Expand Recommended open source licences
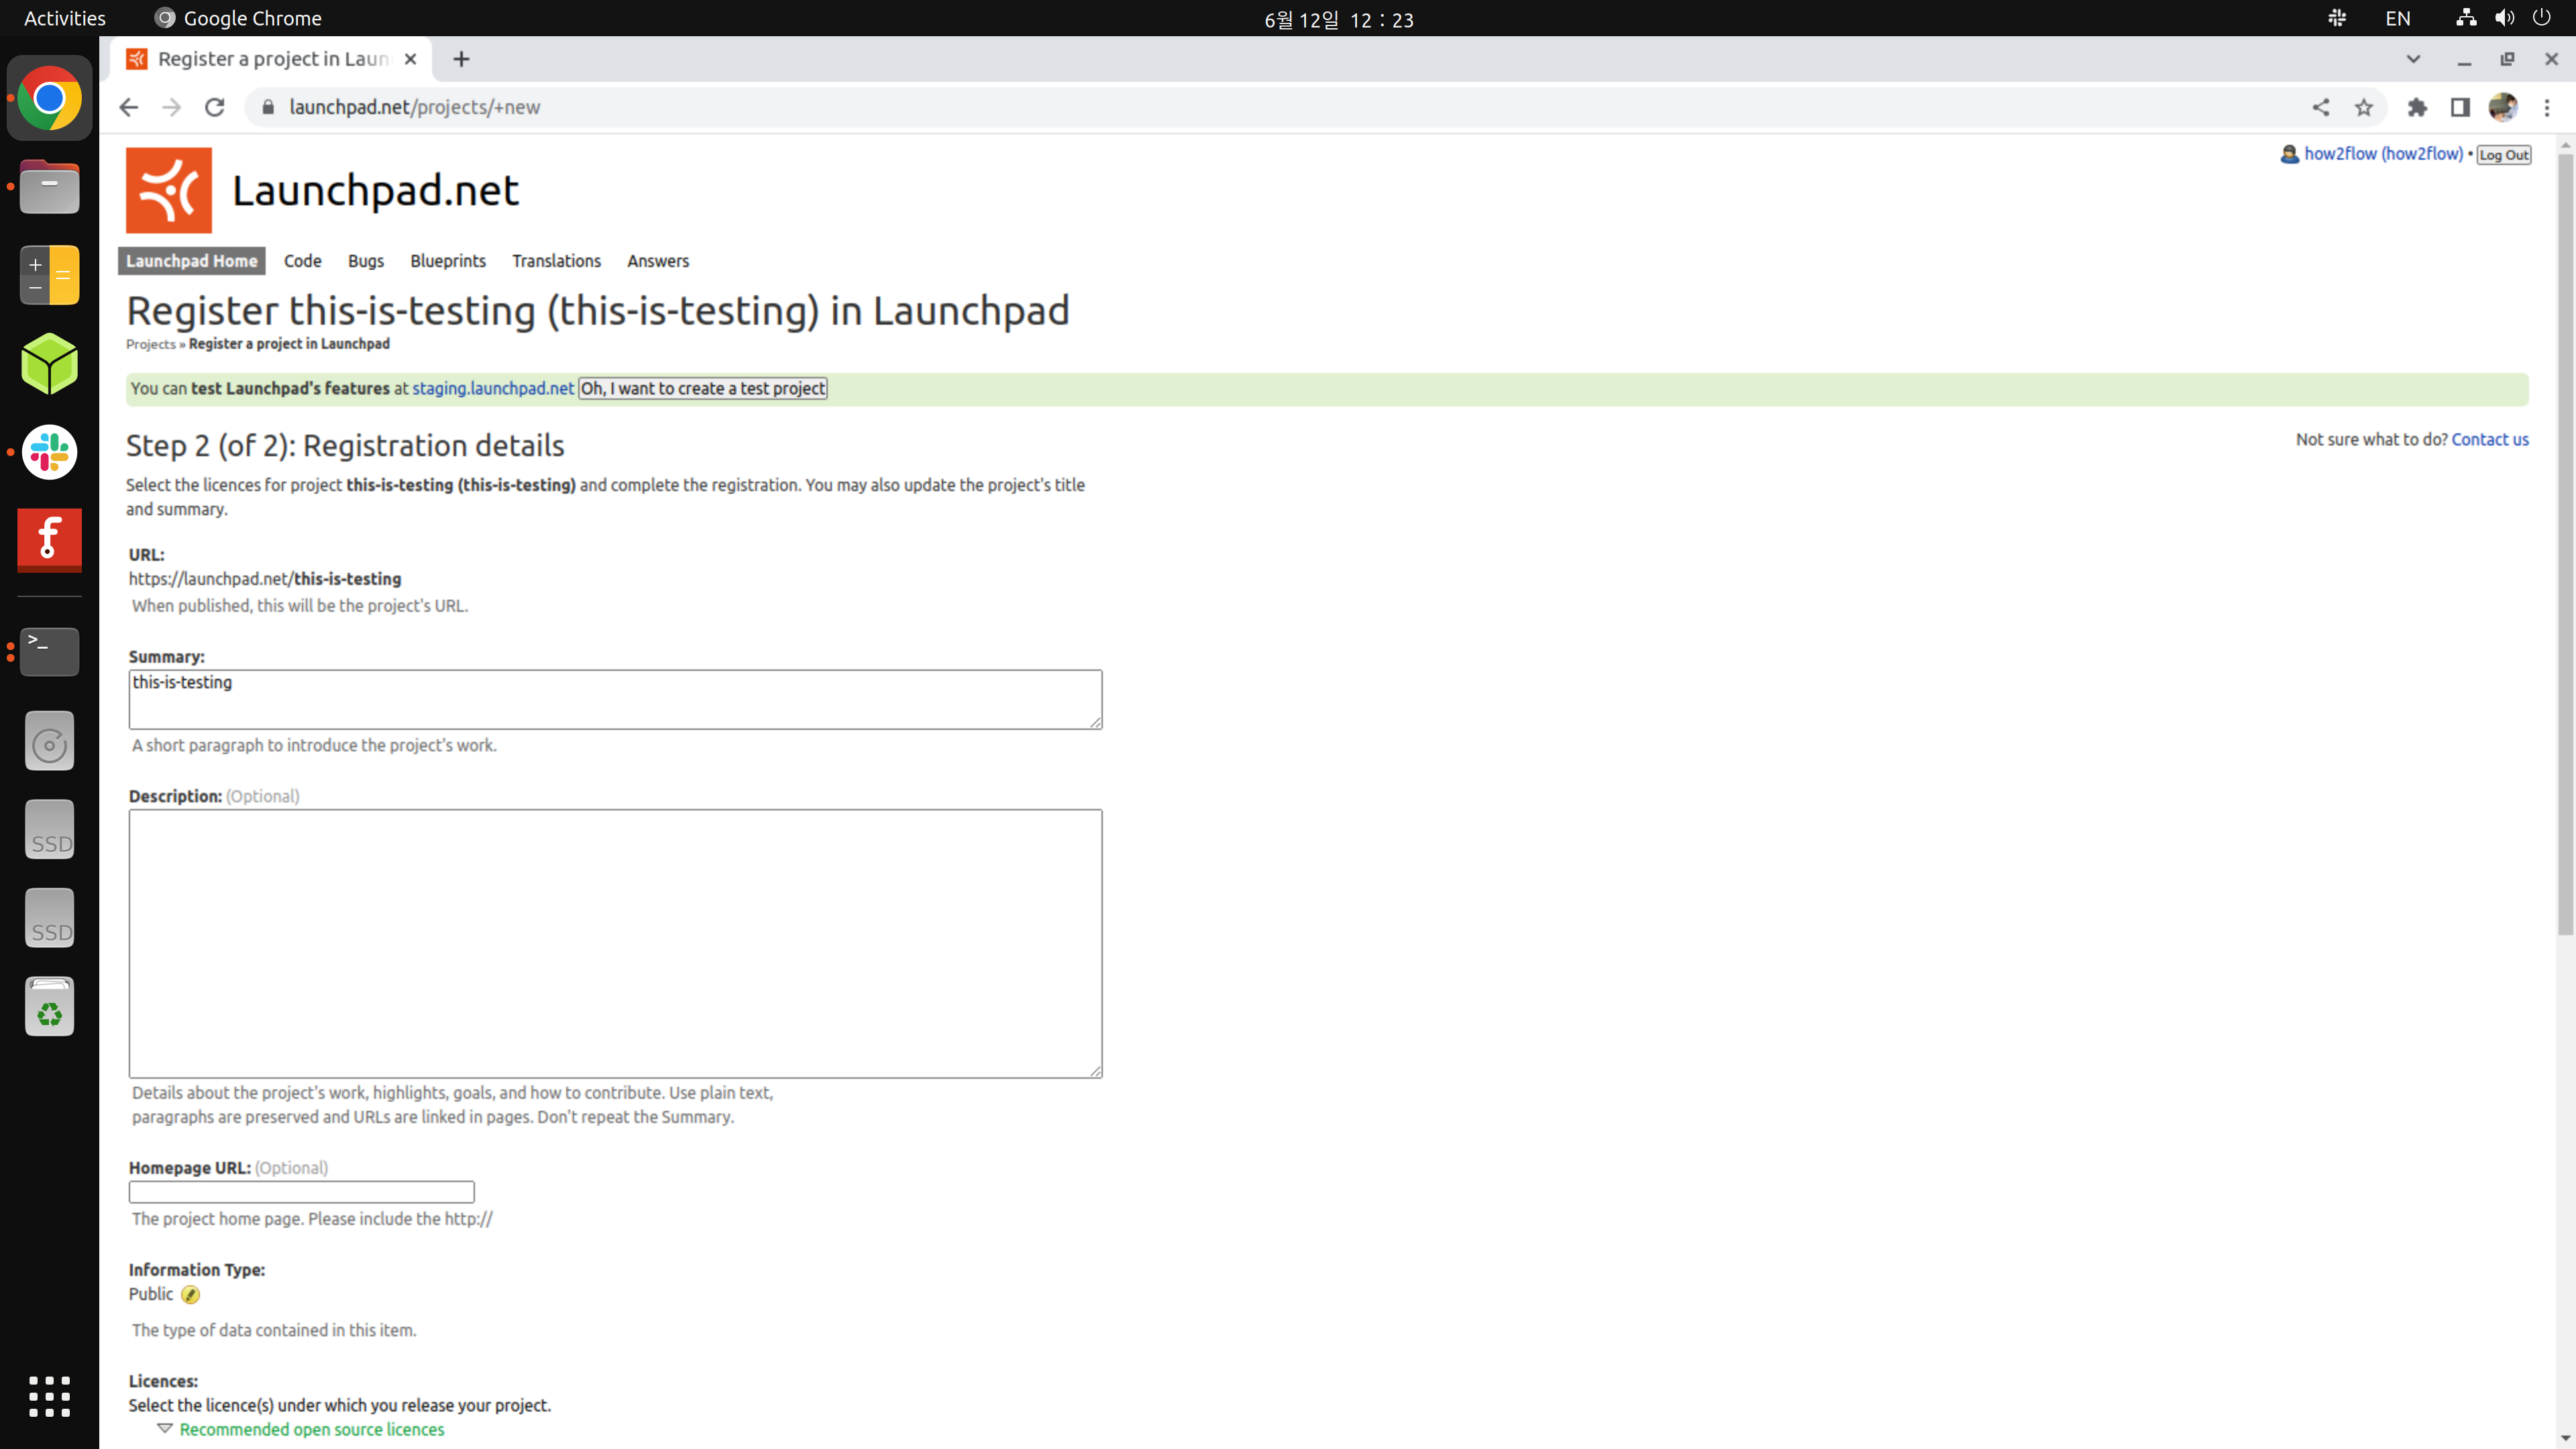The width and height of the screenshot is (2576, 1449). [310, 1429]
